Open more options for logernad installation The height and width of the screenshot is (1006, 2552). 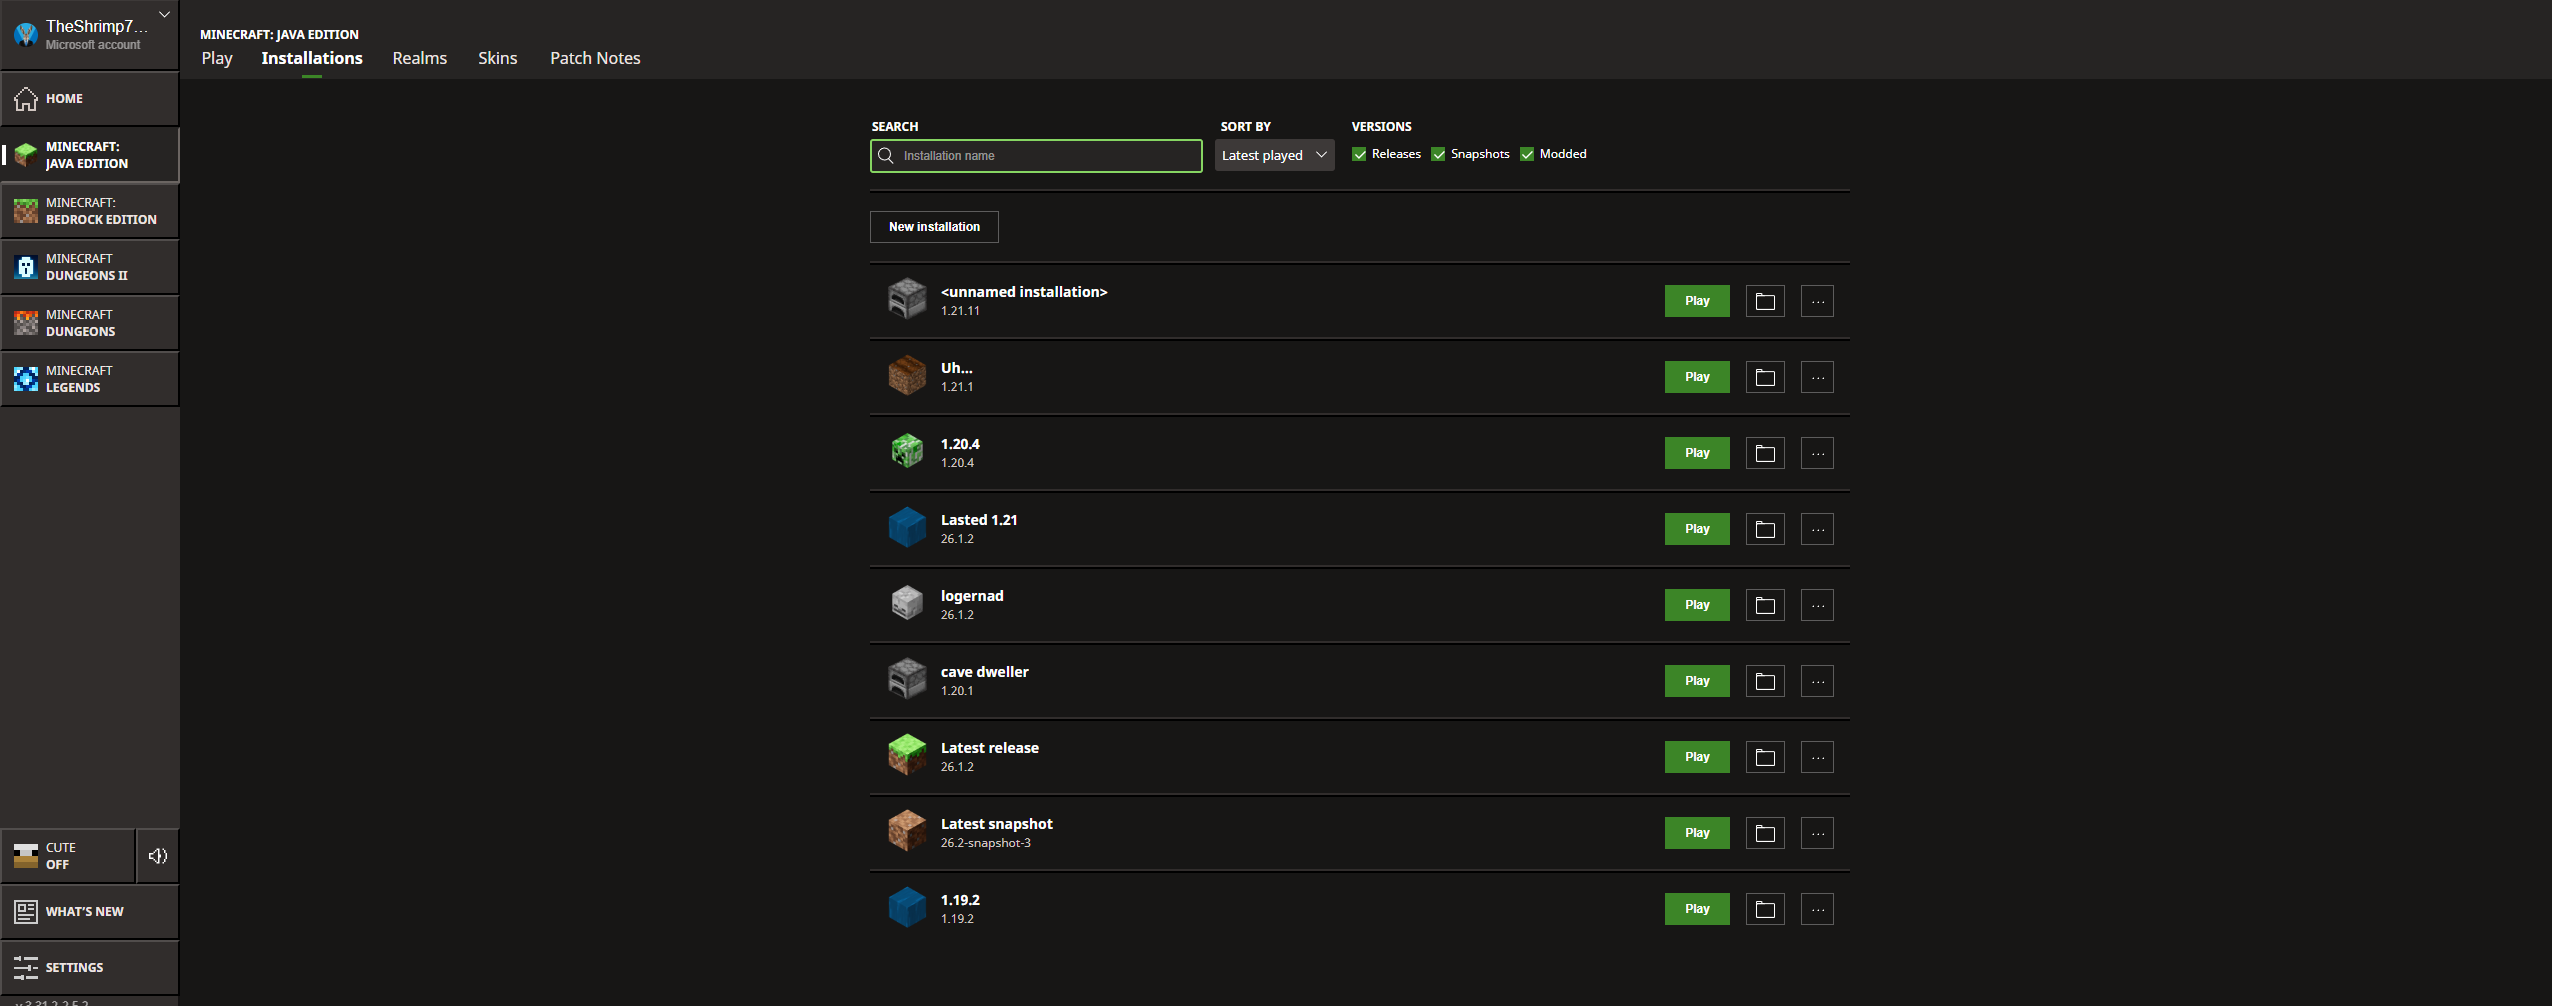[x=1817, y=605]
